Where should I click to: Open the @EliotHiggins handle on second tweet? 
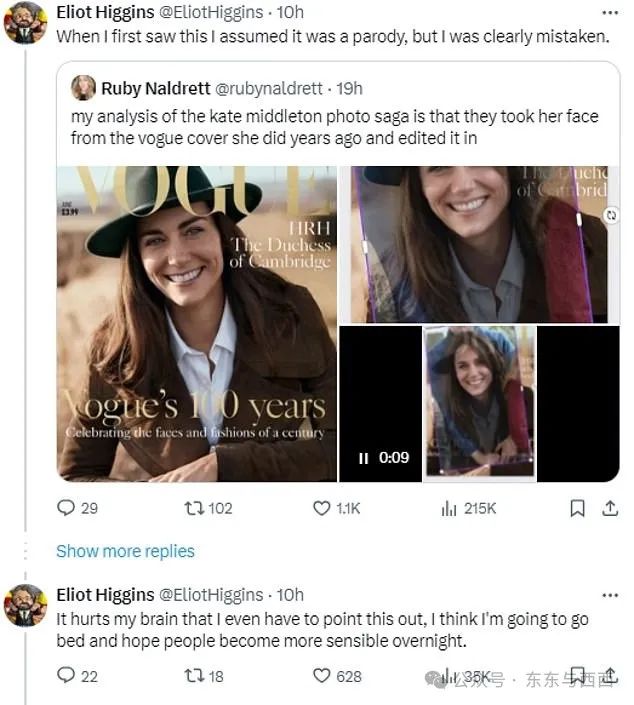(211, 595)
